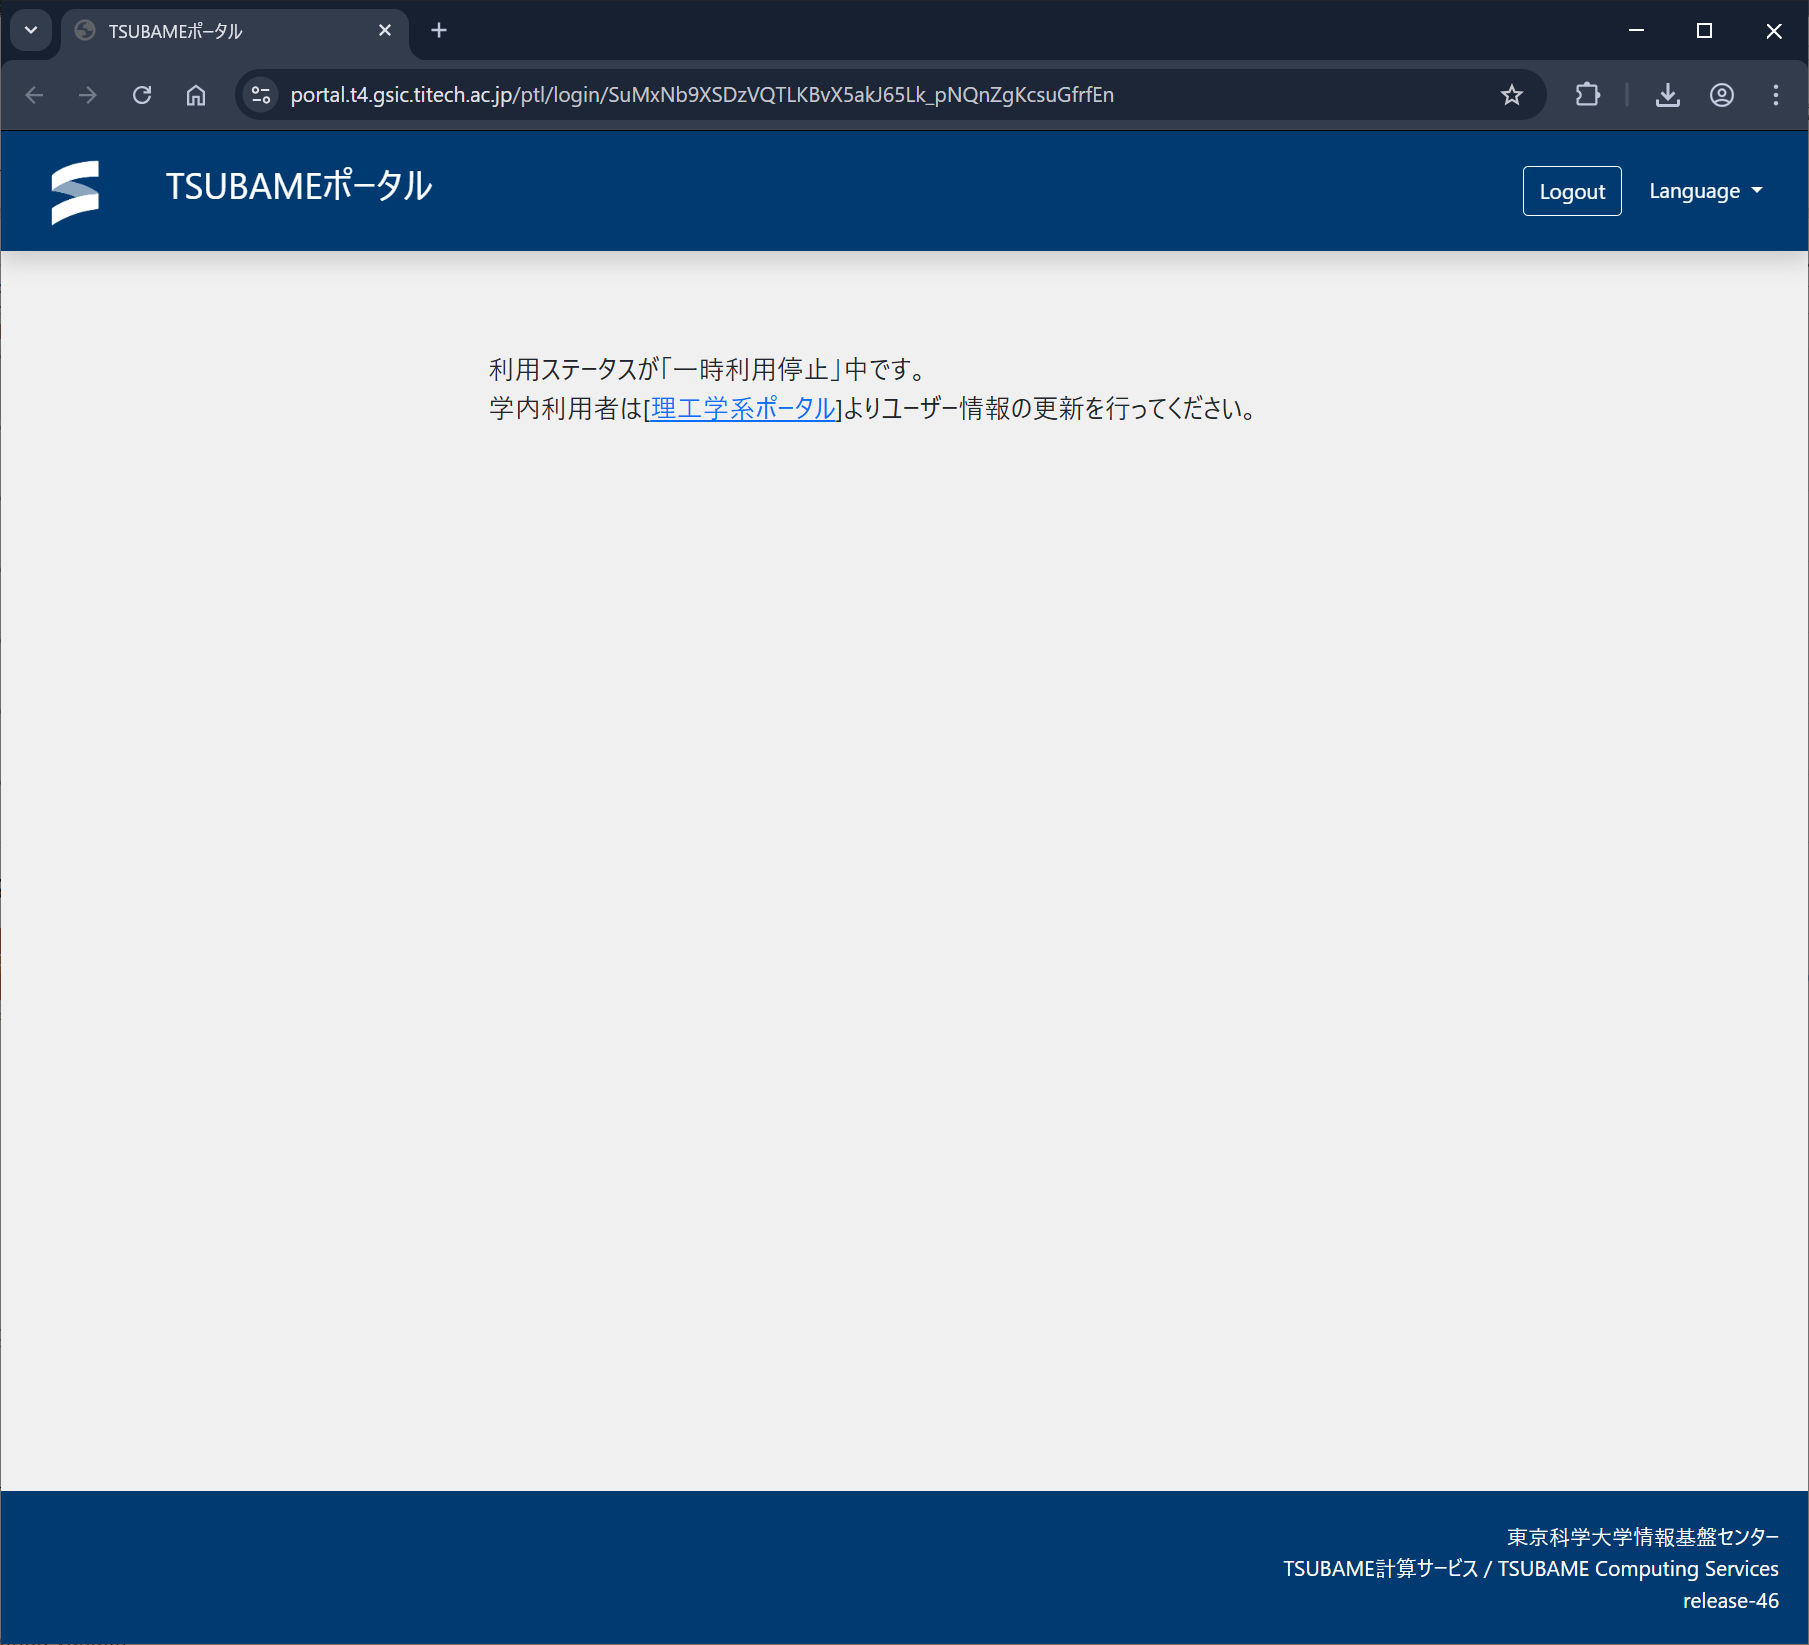The height and width of the screenshot is (1645, 1809).
Task: Go to the browser home page
Action: click(196, 95)
